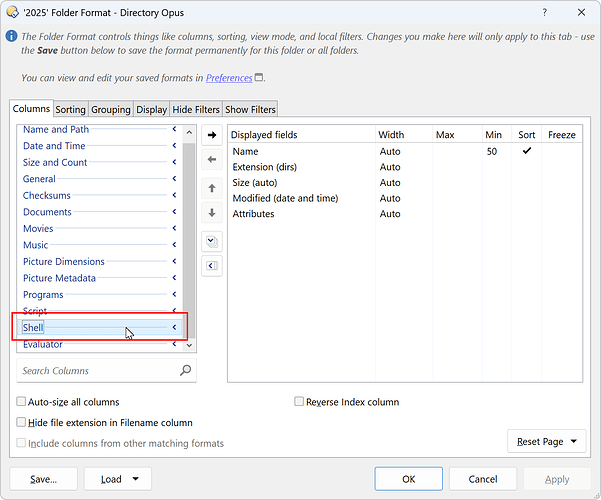Screen dimensions: 601x500
Task: Click the Min value 50 for Name
Action: (x=492, y=151)
